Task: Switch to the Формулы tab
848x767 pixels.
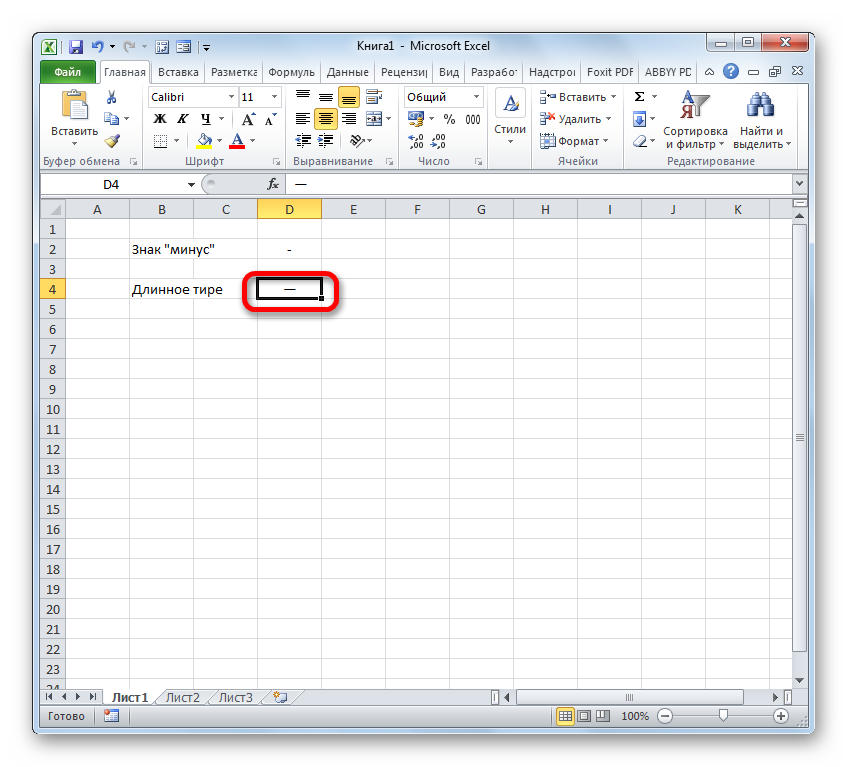Action: [292, 72]
